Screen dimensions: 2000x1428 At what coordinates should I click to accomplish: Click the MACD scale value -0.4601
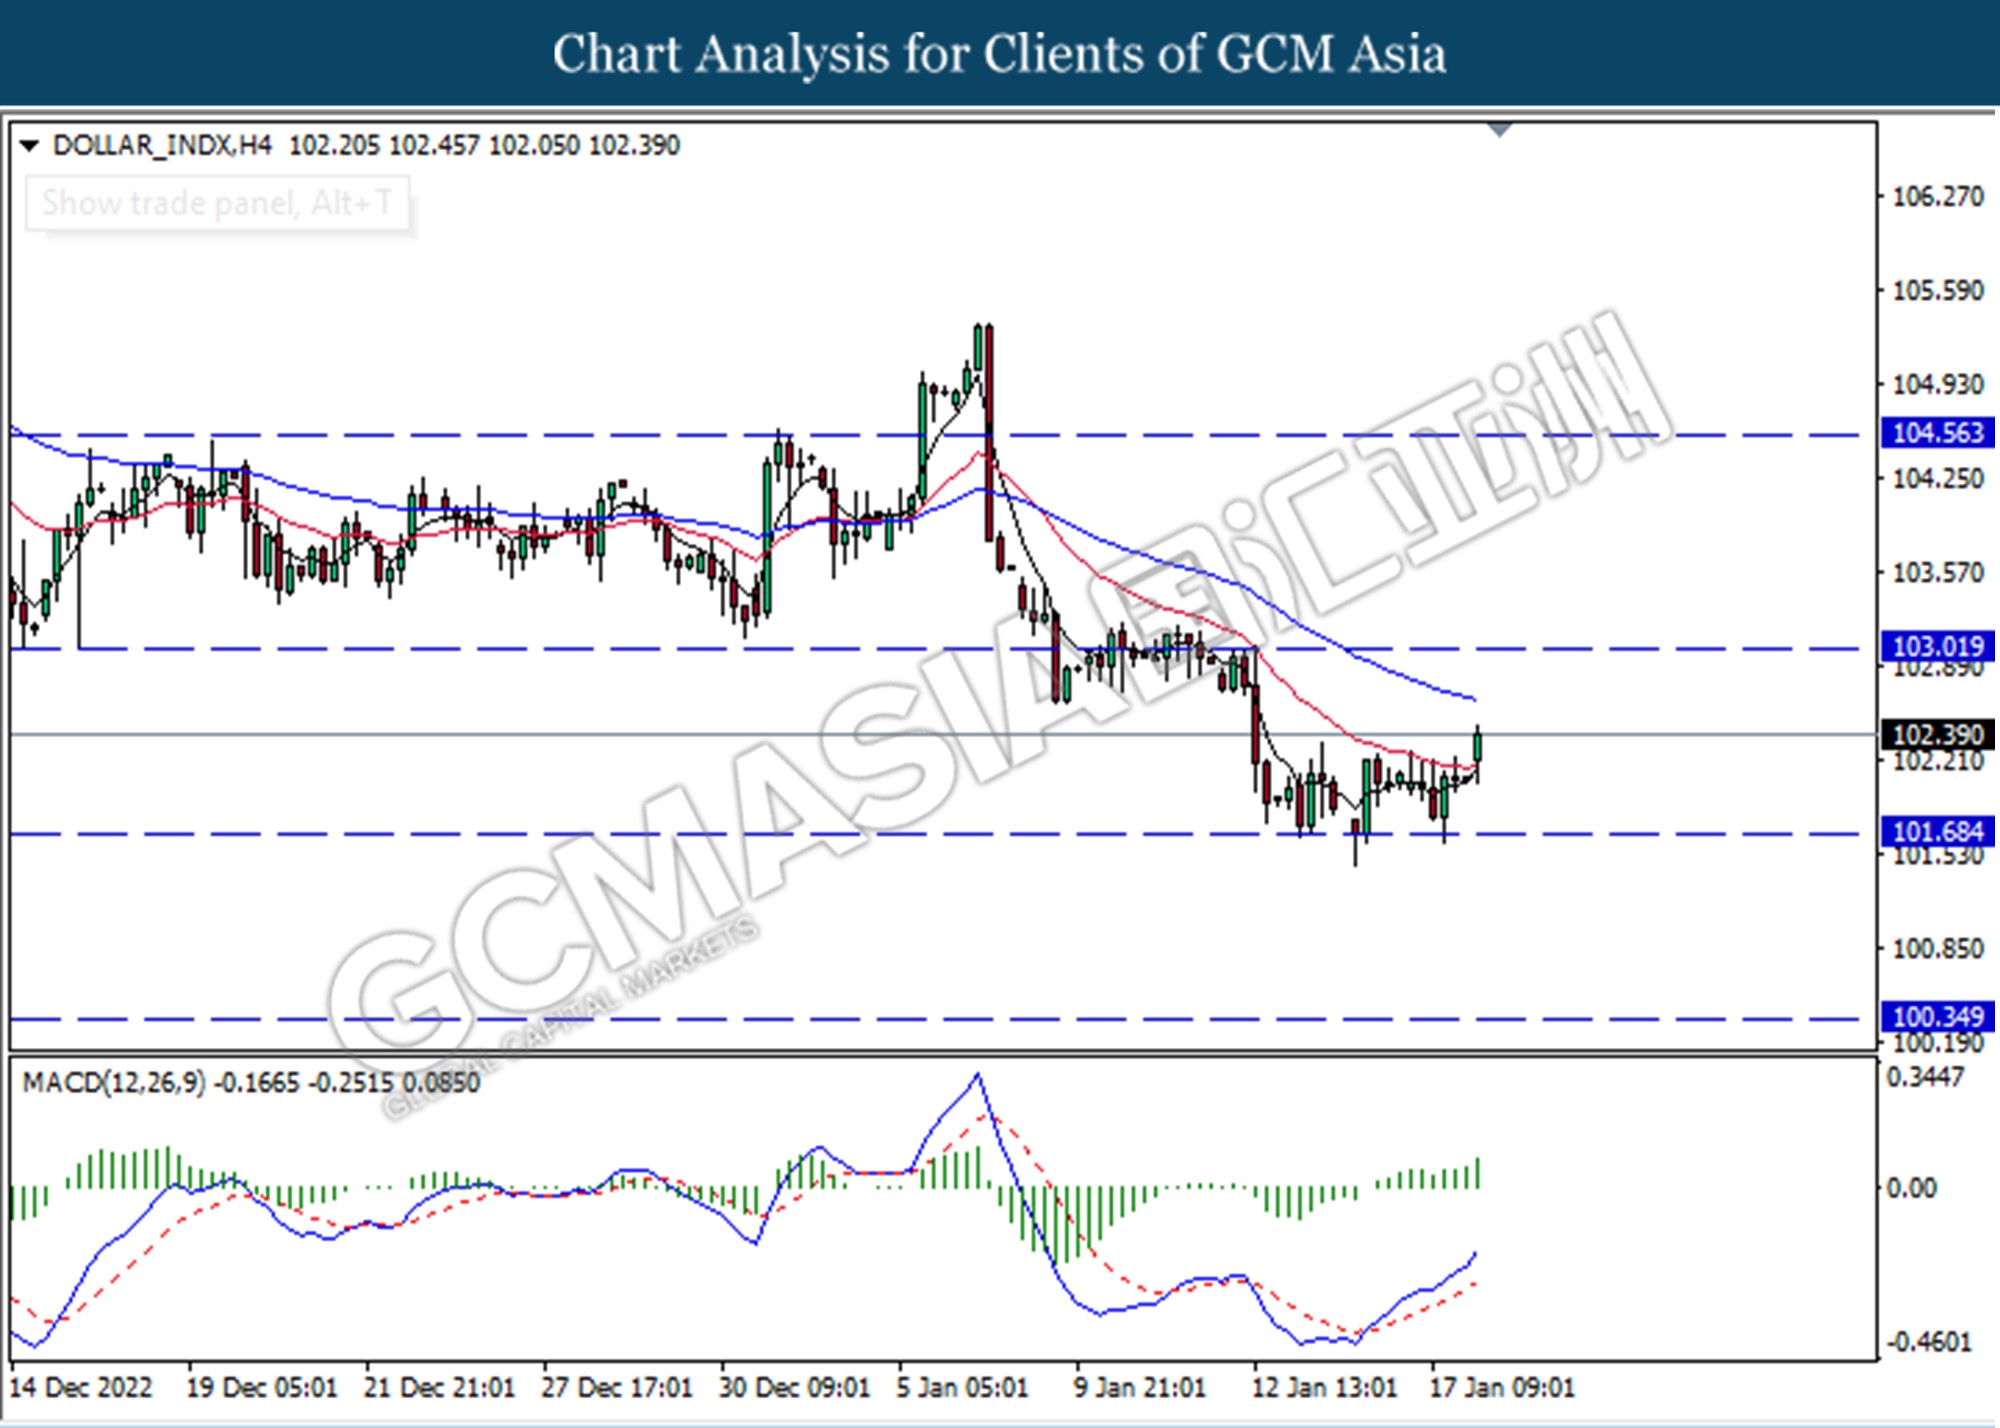point(1929,1342)
